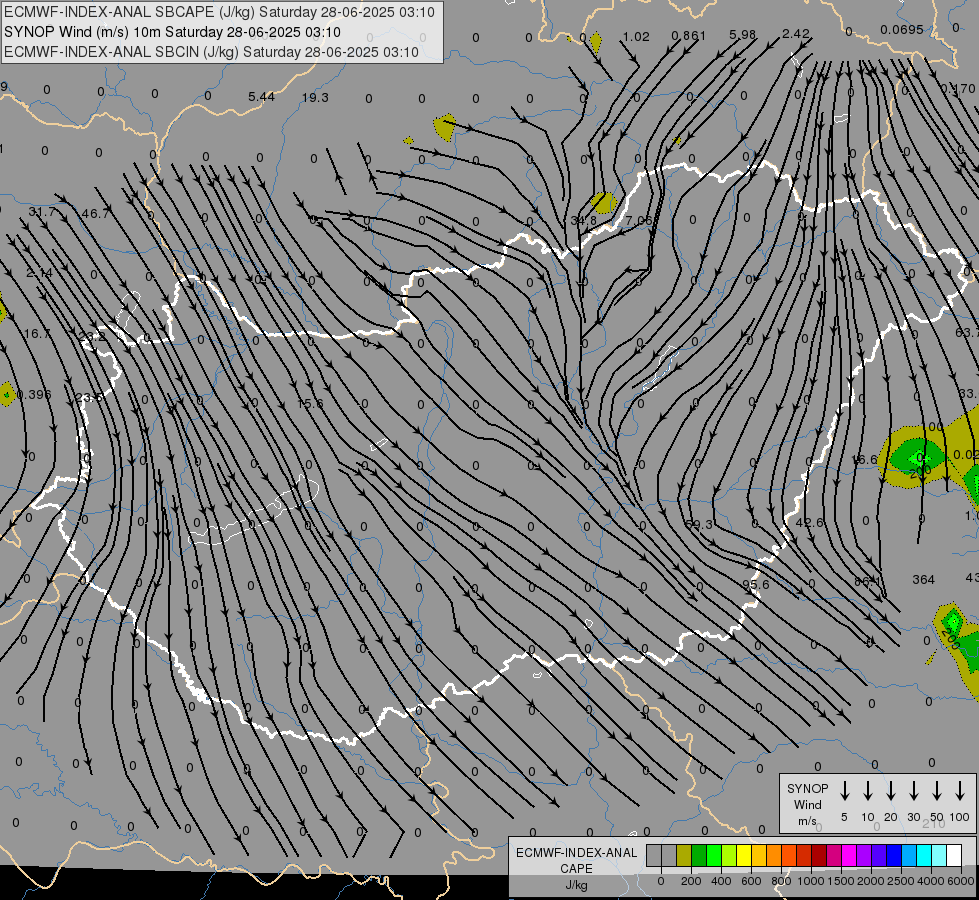Image resolution: width=979 pixels, height=900 pixels.
Task: Click the 1.02 value on the map
Action: click(x=636, y=37)
